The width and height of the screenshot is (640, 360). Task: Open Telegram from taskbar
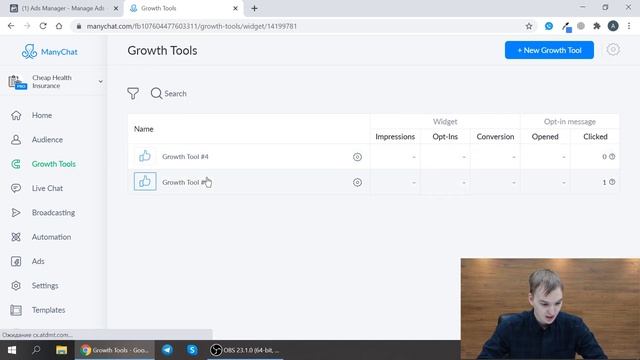(x=167, y=350)
